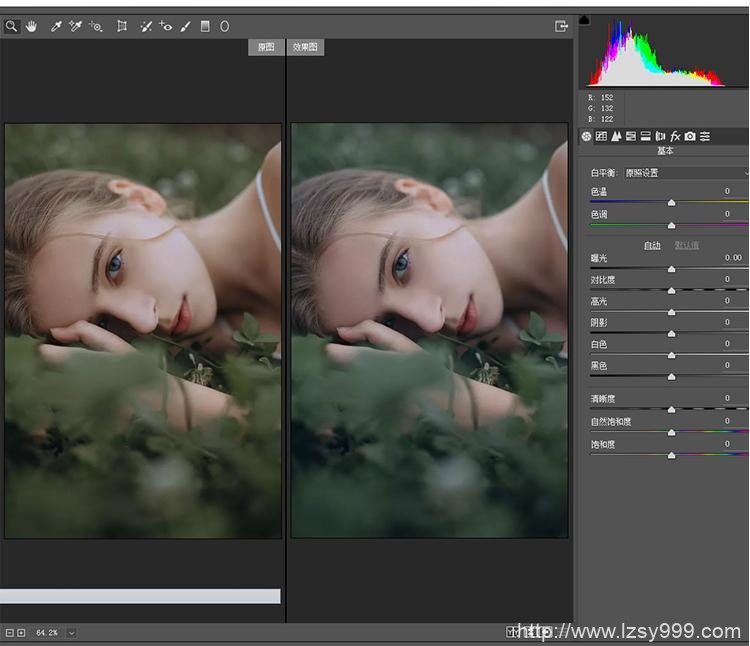Open the Camera Calibration panel

[690, 136]
